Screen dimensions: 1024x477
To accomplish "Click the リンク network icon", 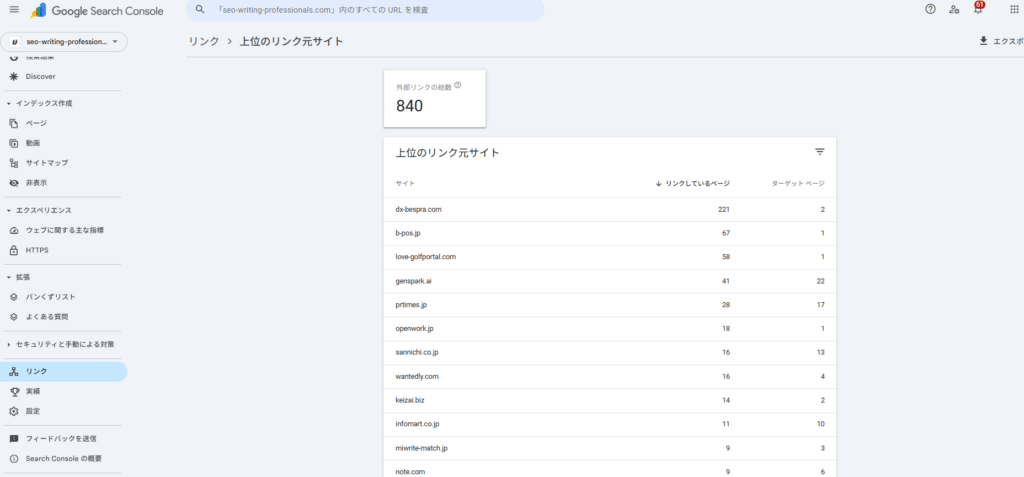I will [x=14, y=371].
